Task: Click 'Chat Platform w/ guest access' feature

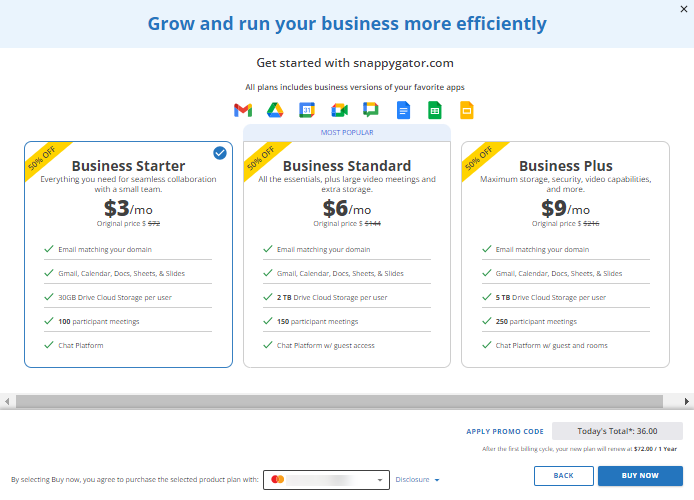Action: tap(326, 345)
